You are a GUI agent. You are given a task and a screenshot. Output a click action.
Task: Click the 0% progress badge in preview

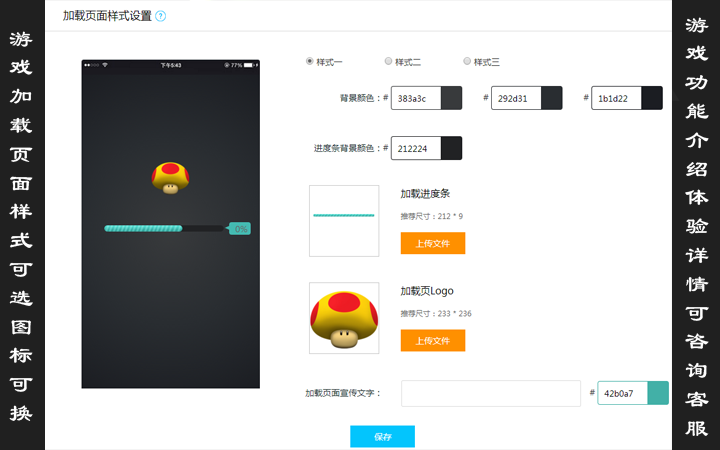240,228
